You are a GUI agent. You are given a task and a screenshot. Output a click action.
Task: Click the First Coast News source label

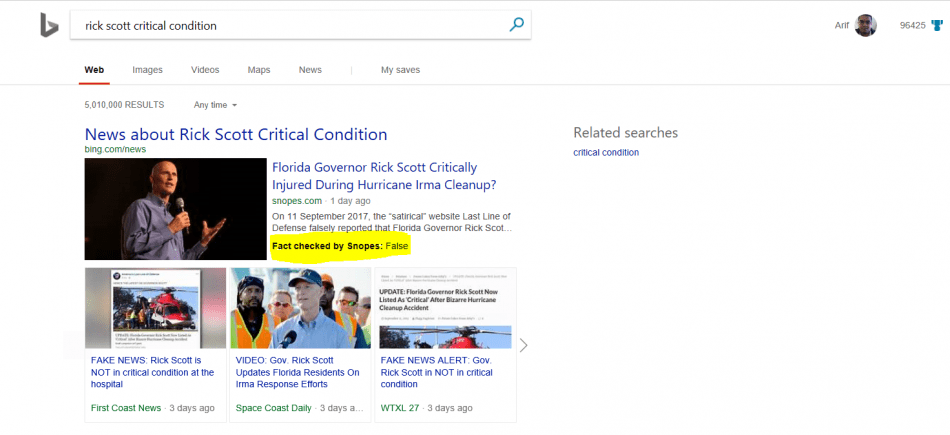pos(126,408)
